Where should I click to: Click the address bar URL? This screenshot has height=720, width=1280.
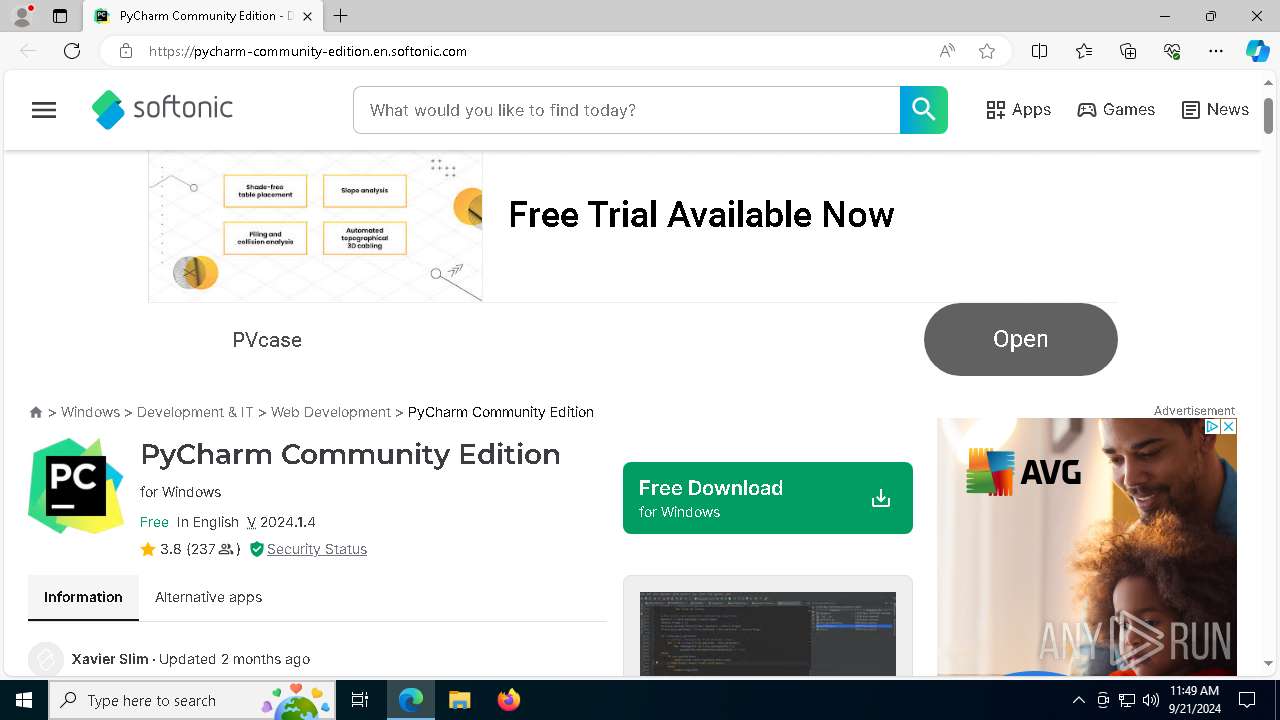(x=308, y=51)
